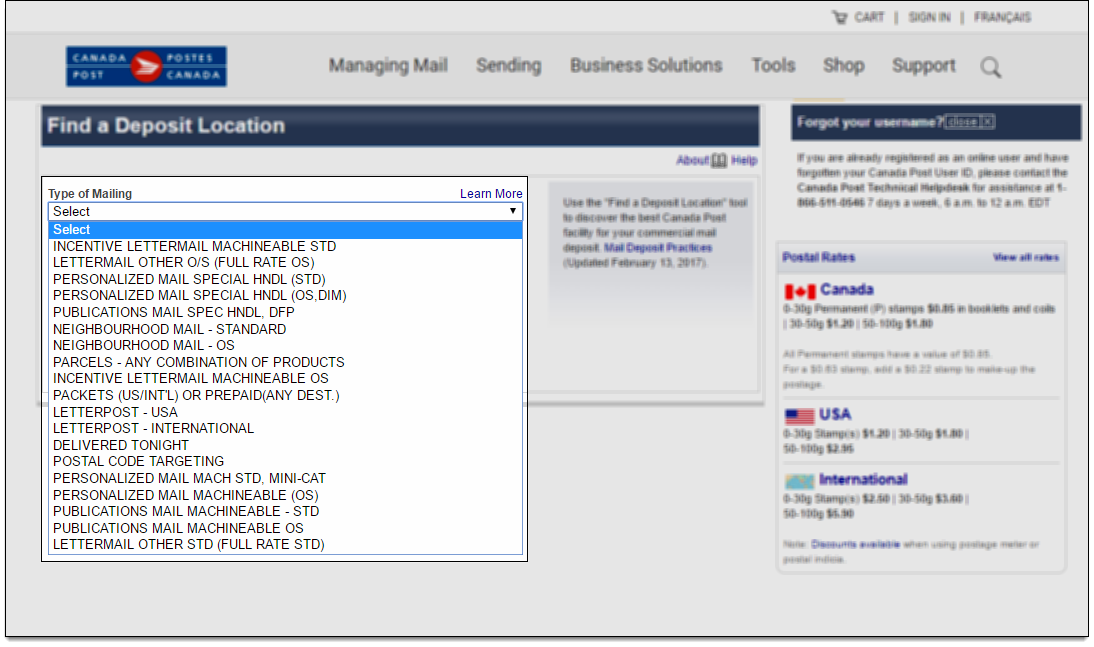Open the Shop menu
This screenshot has width=1094, height=647.
tap(844, 66)
